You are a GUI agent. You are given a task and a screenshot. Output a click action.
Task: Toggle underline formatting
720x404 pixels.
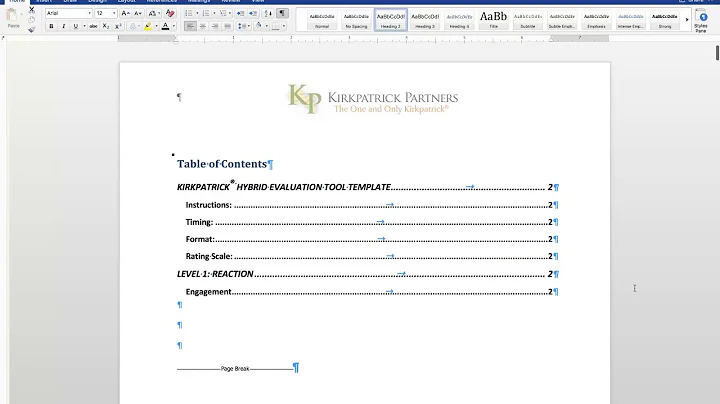76,26
